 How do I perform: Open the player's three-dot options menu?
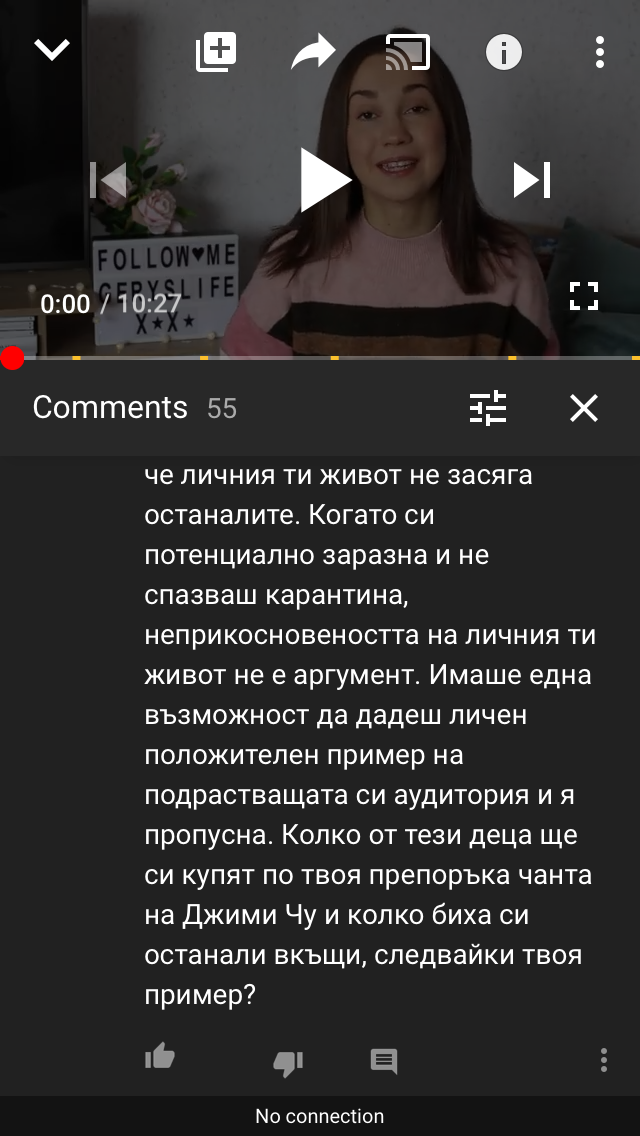pyautogui.click(x=599, y=52)
